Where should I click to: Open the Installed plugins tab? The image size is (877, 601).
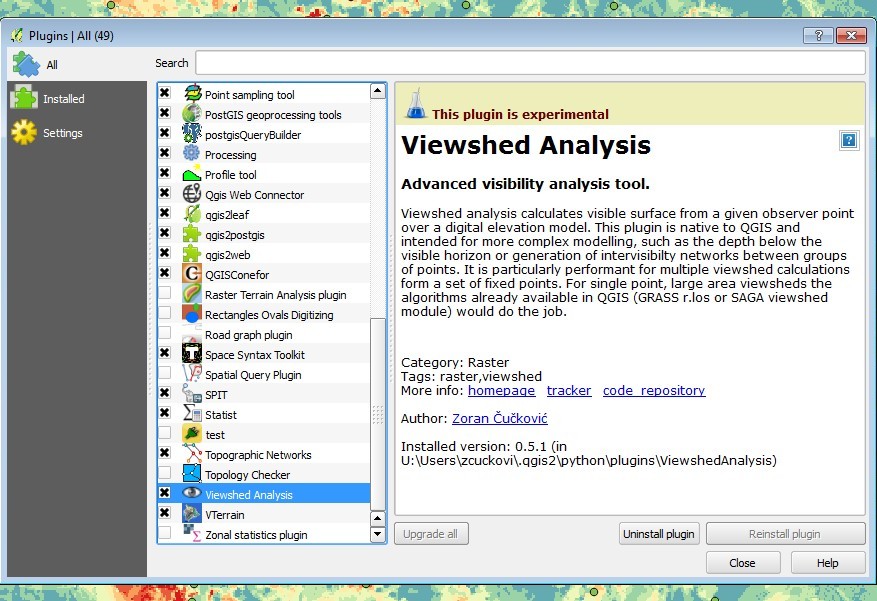pyautogui.click(x=77, y=99)
